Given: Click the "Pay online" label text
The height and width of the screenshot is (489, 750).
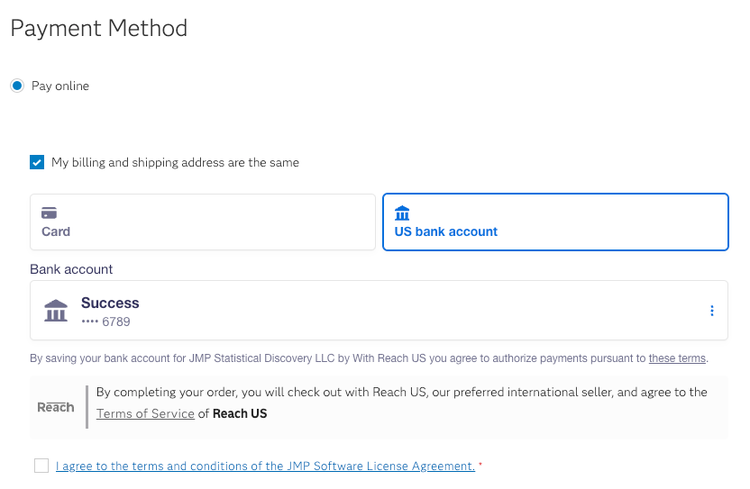Looking at the screenshot, I should pyautogui.click(x=60, y=86).
